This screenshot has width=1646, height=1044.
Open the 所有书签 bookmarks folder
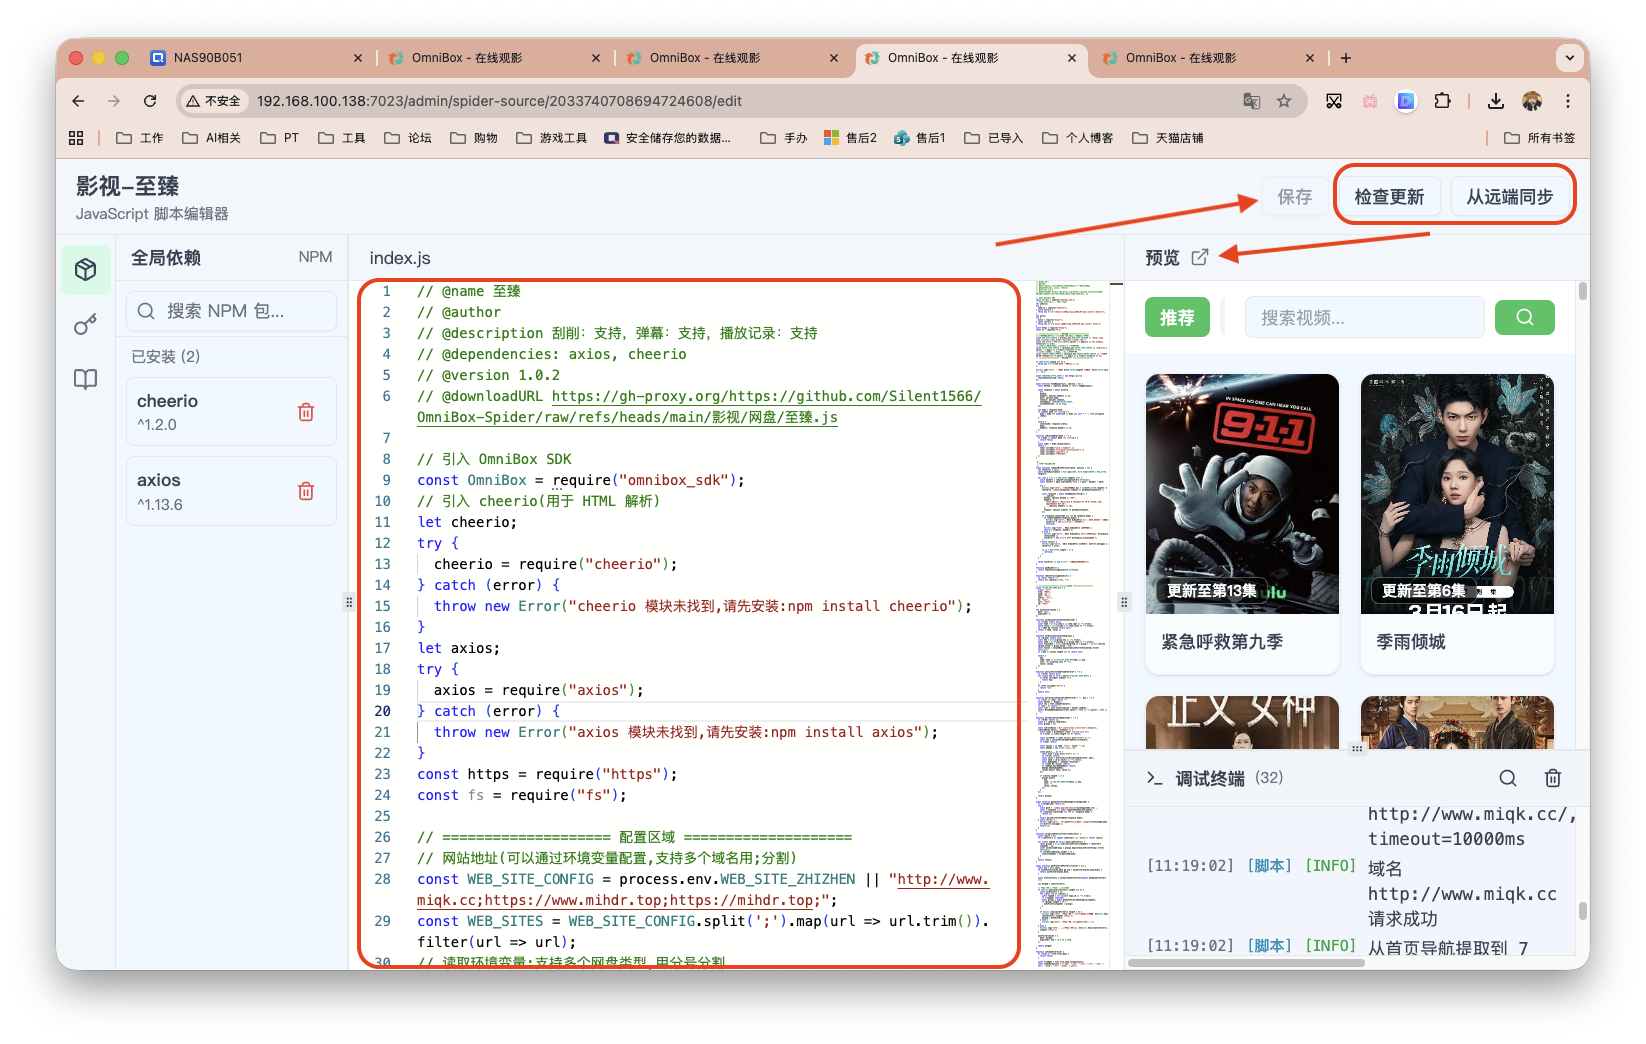click(1540, 138)
